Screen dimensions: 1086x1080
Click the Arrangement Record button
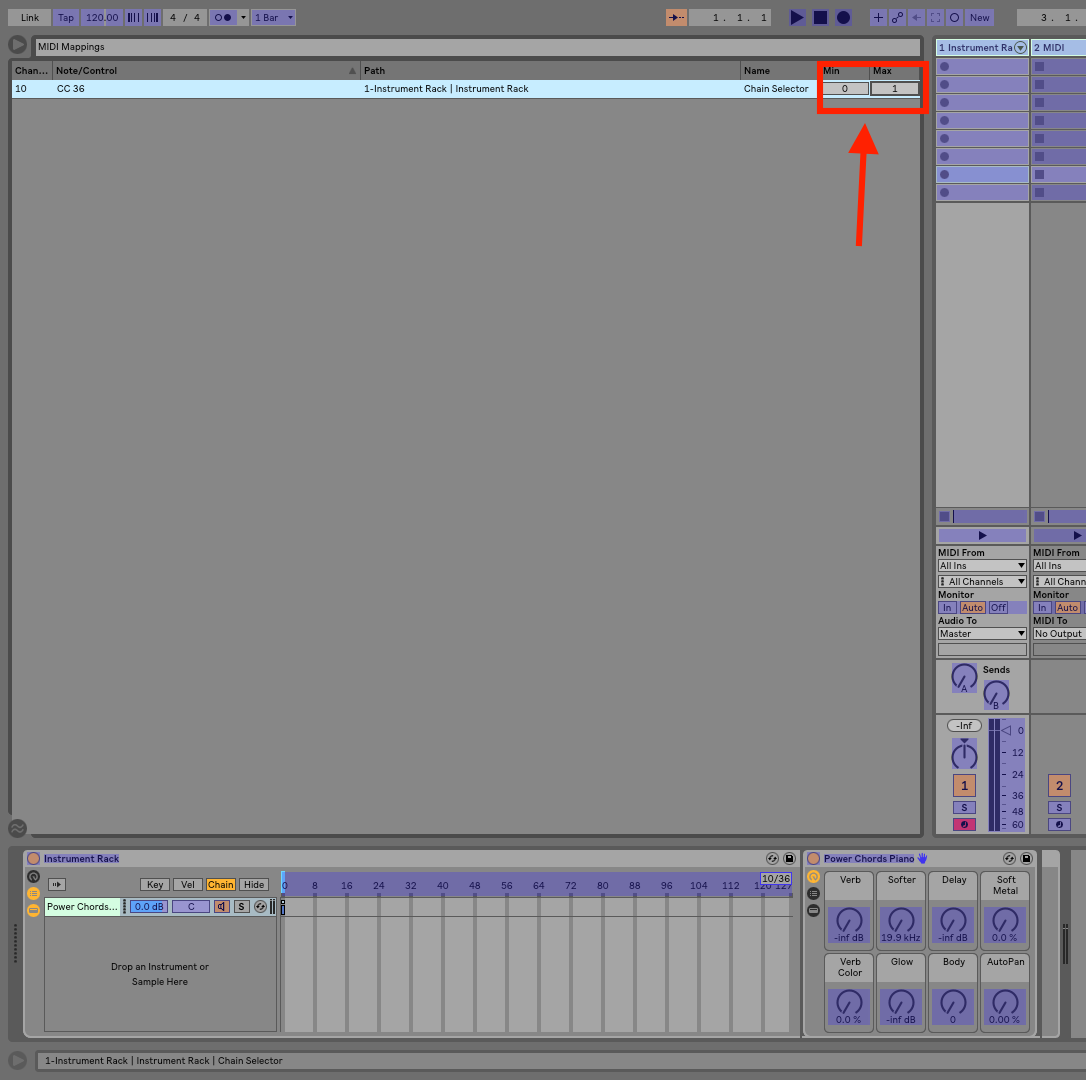(x=843, y=17)
